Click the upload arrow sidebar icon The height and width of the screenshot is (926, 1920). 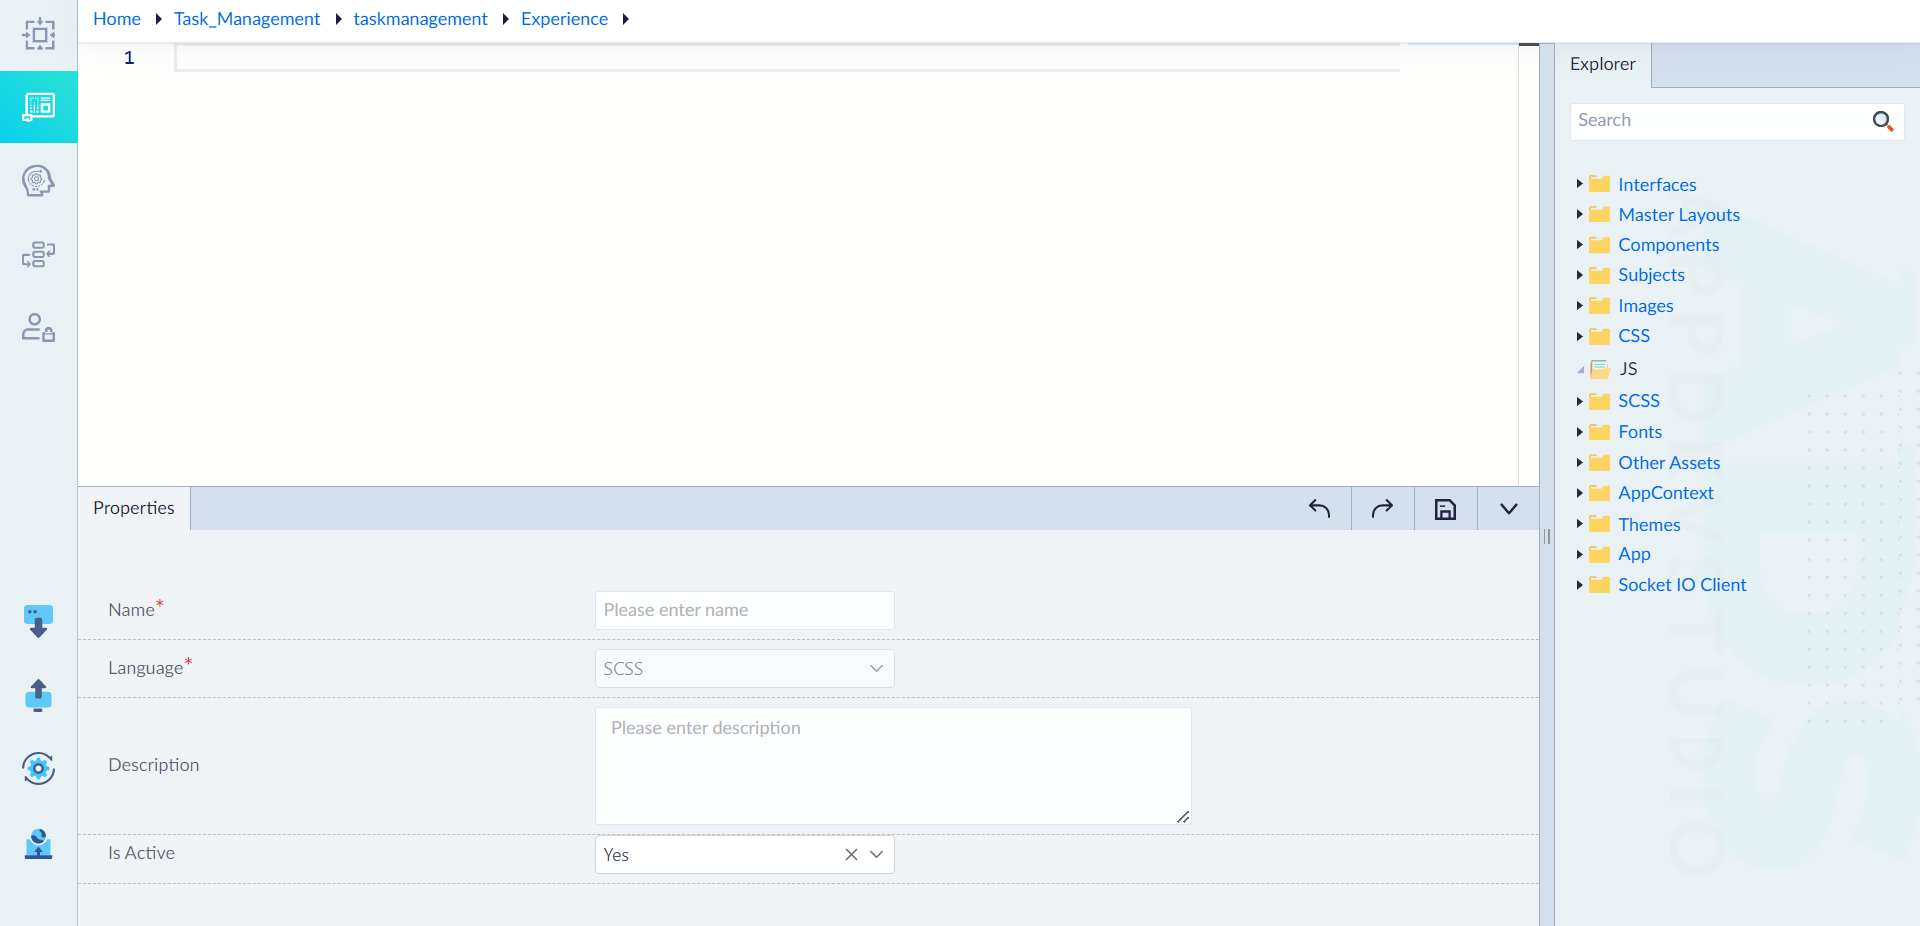38,694
